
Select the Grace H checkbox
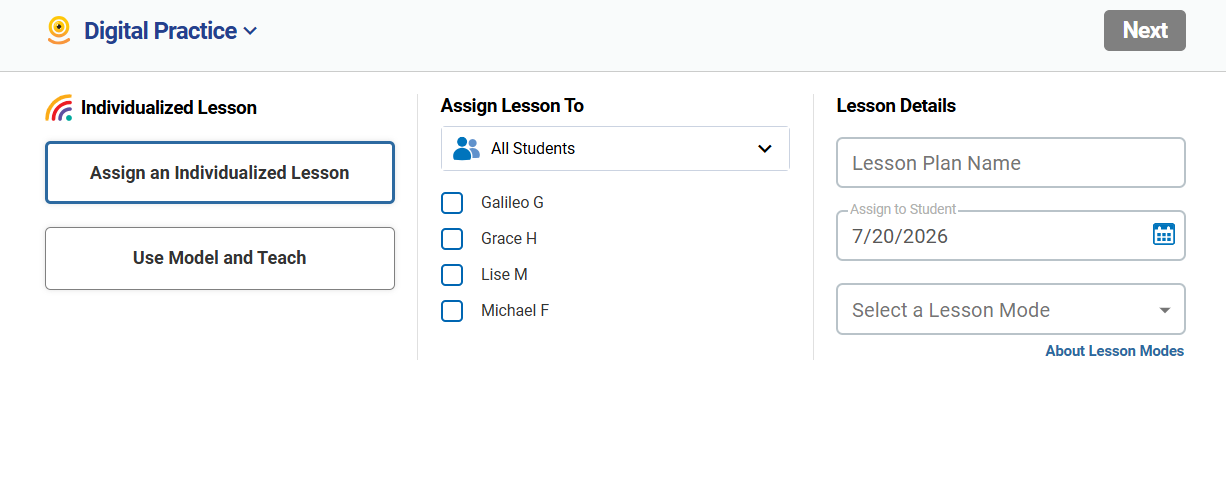coord(452,239)
